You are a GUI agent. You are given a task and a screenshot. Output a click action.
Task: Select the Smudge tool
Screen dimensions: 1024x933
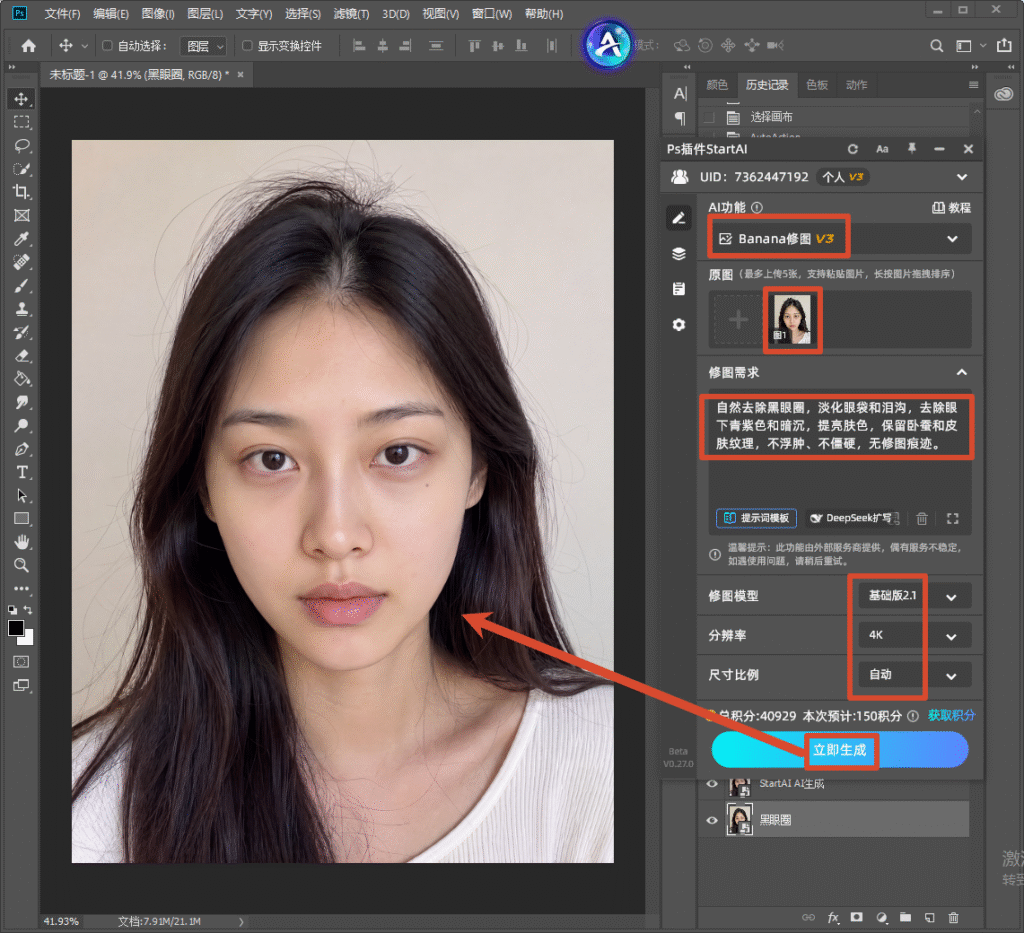pyautogui.click(x=22, y=402)
